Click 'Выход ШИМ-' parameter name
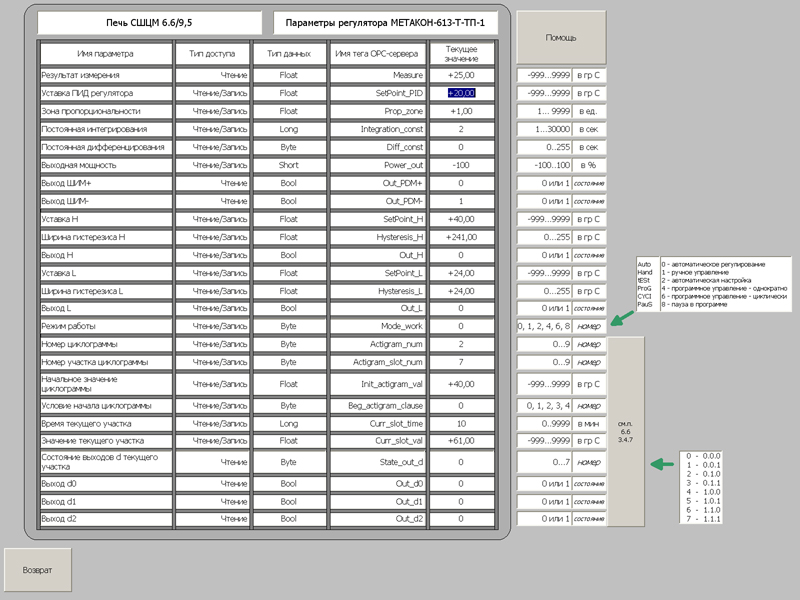This screenshot has width=800, height=600. pos(106,201)
